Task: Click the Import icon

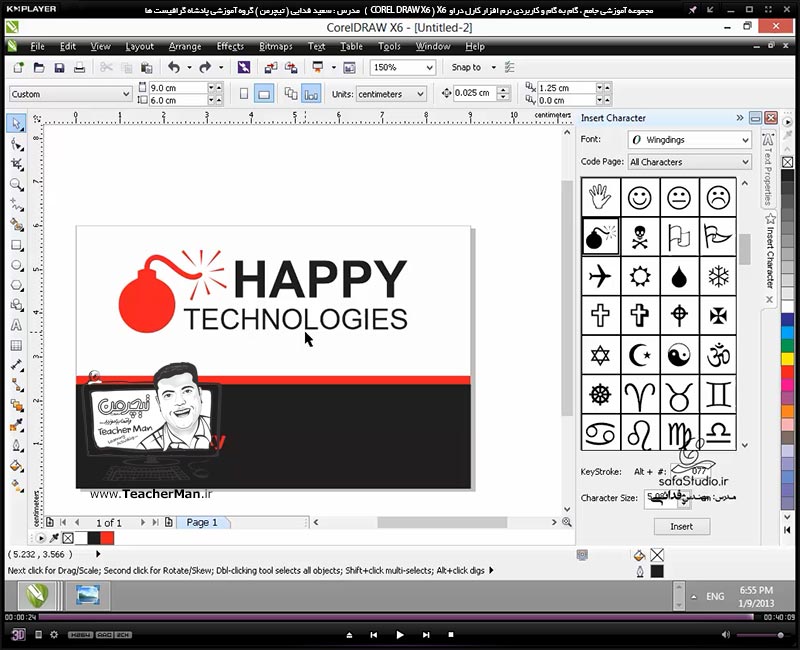Action: pos(270,67)
